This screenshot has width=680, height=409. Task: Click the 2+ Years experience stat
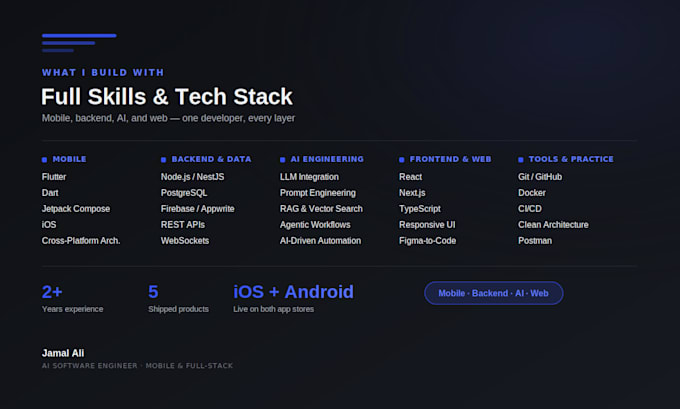coord(72,298)
